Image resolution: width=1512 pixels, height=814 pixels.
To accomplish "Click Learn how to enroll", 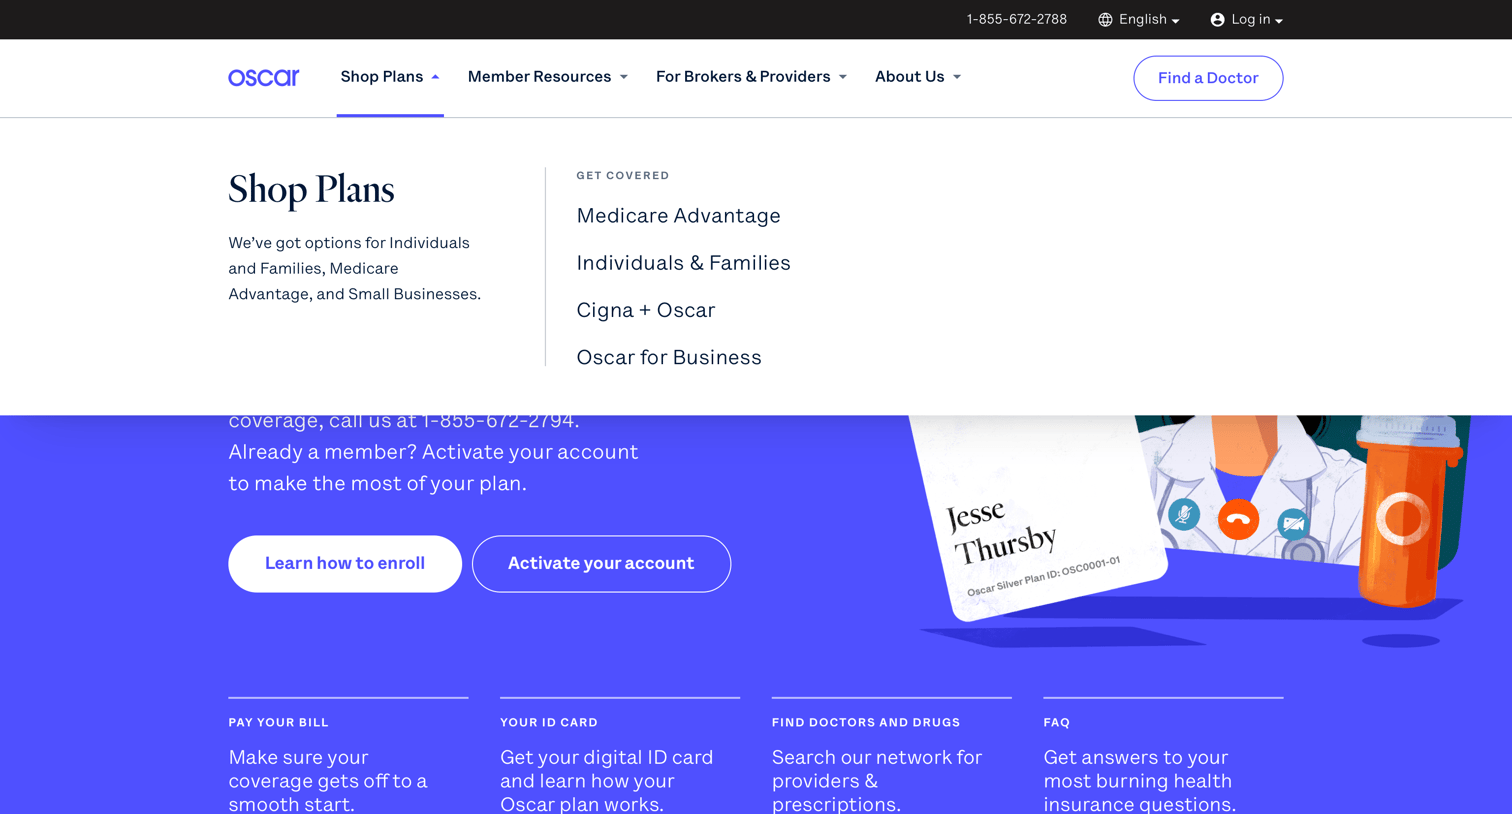I will 345,564.
